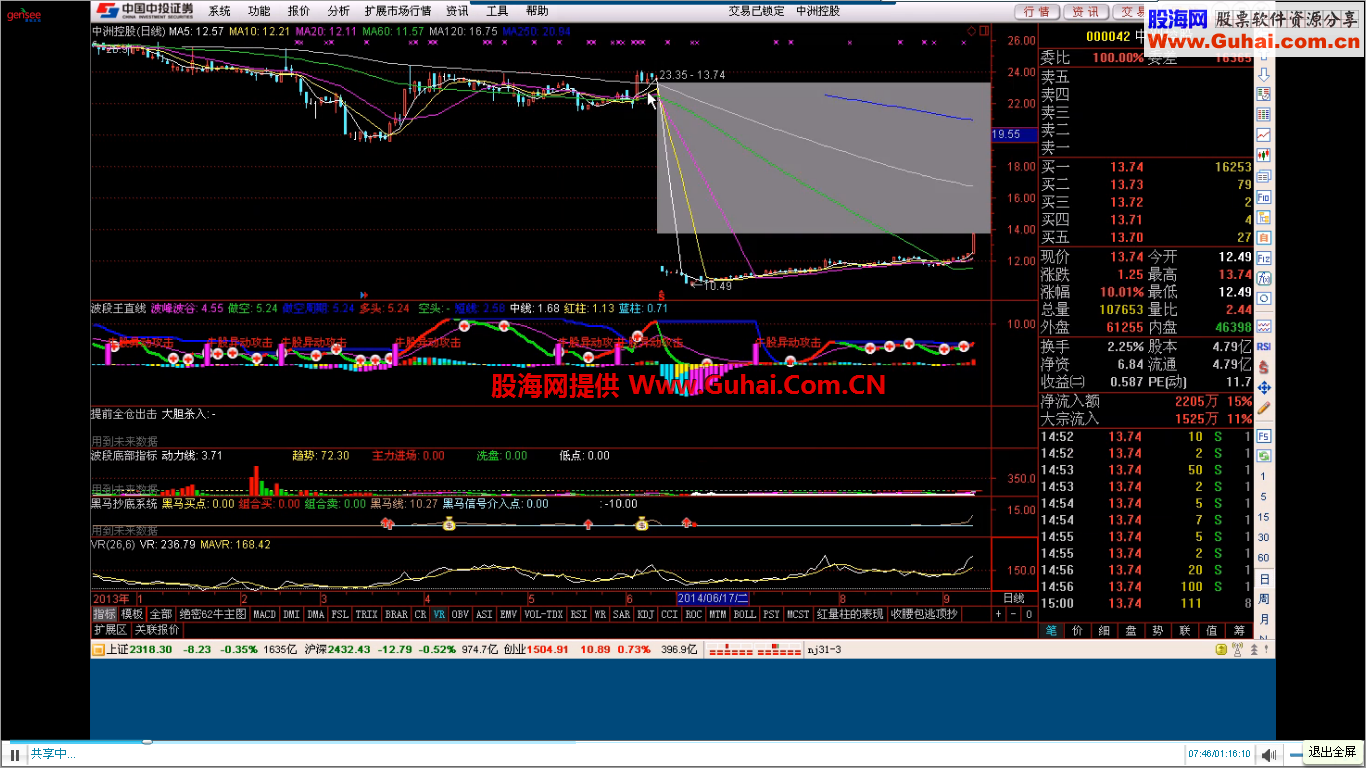The image size is (1366, 768).
Task: Switch to the 价 price tab
Action: coord(1078,630)
